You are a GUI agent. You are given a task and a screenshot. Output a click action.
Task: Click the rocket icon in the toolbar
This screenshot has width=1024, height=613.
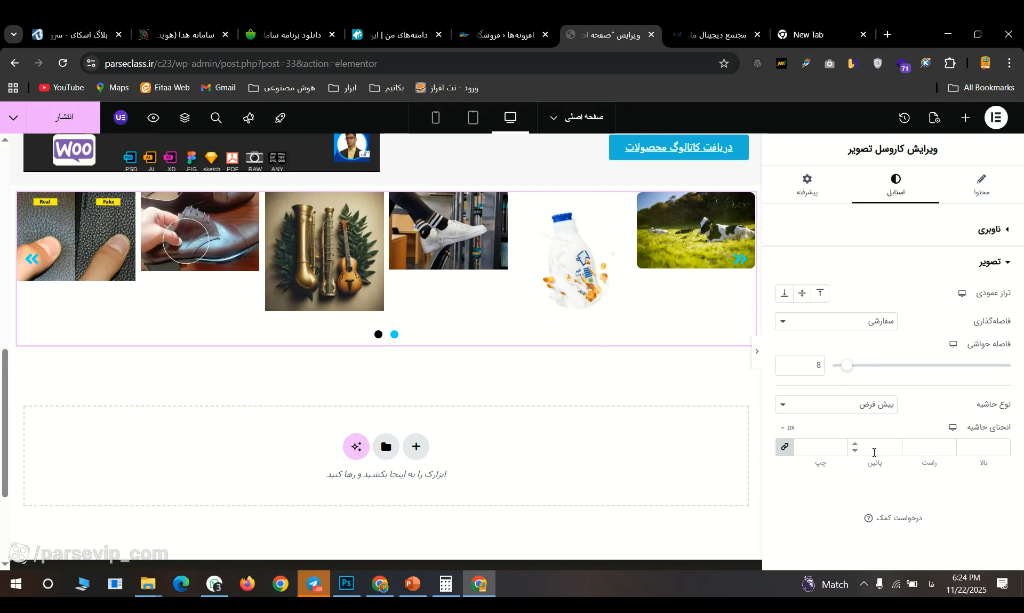tap(280, 118)
